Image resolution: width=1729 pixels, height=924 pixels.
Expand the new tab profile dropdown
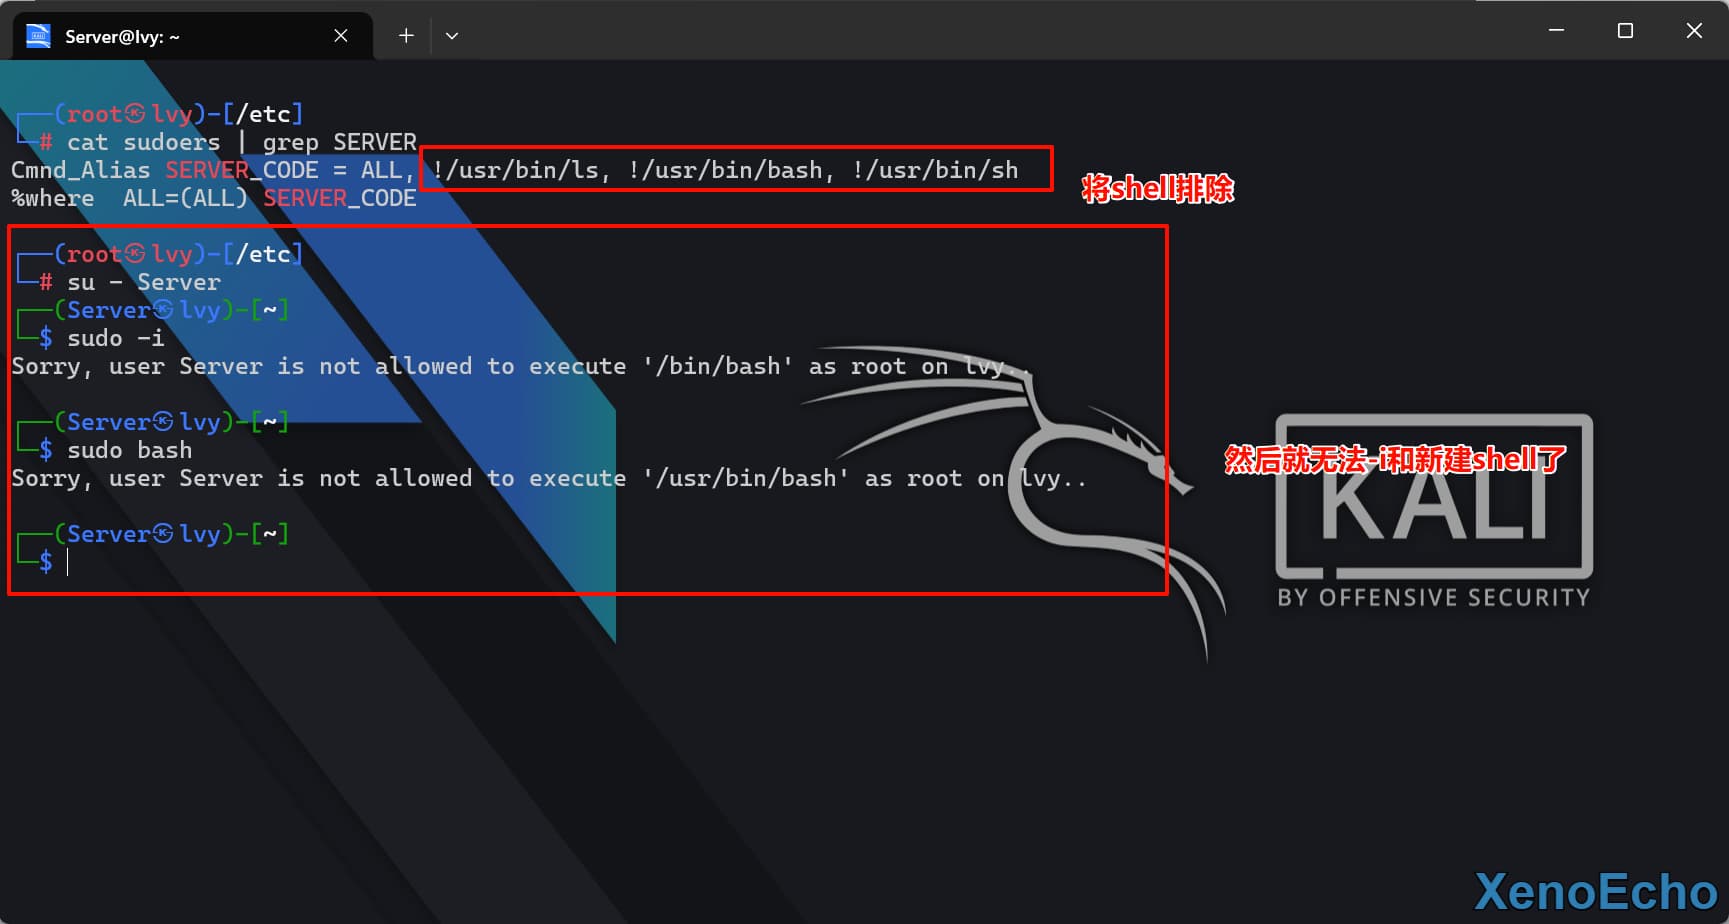pyautogui.click(x=452, y=36)
